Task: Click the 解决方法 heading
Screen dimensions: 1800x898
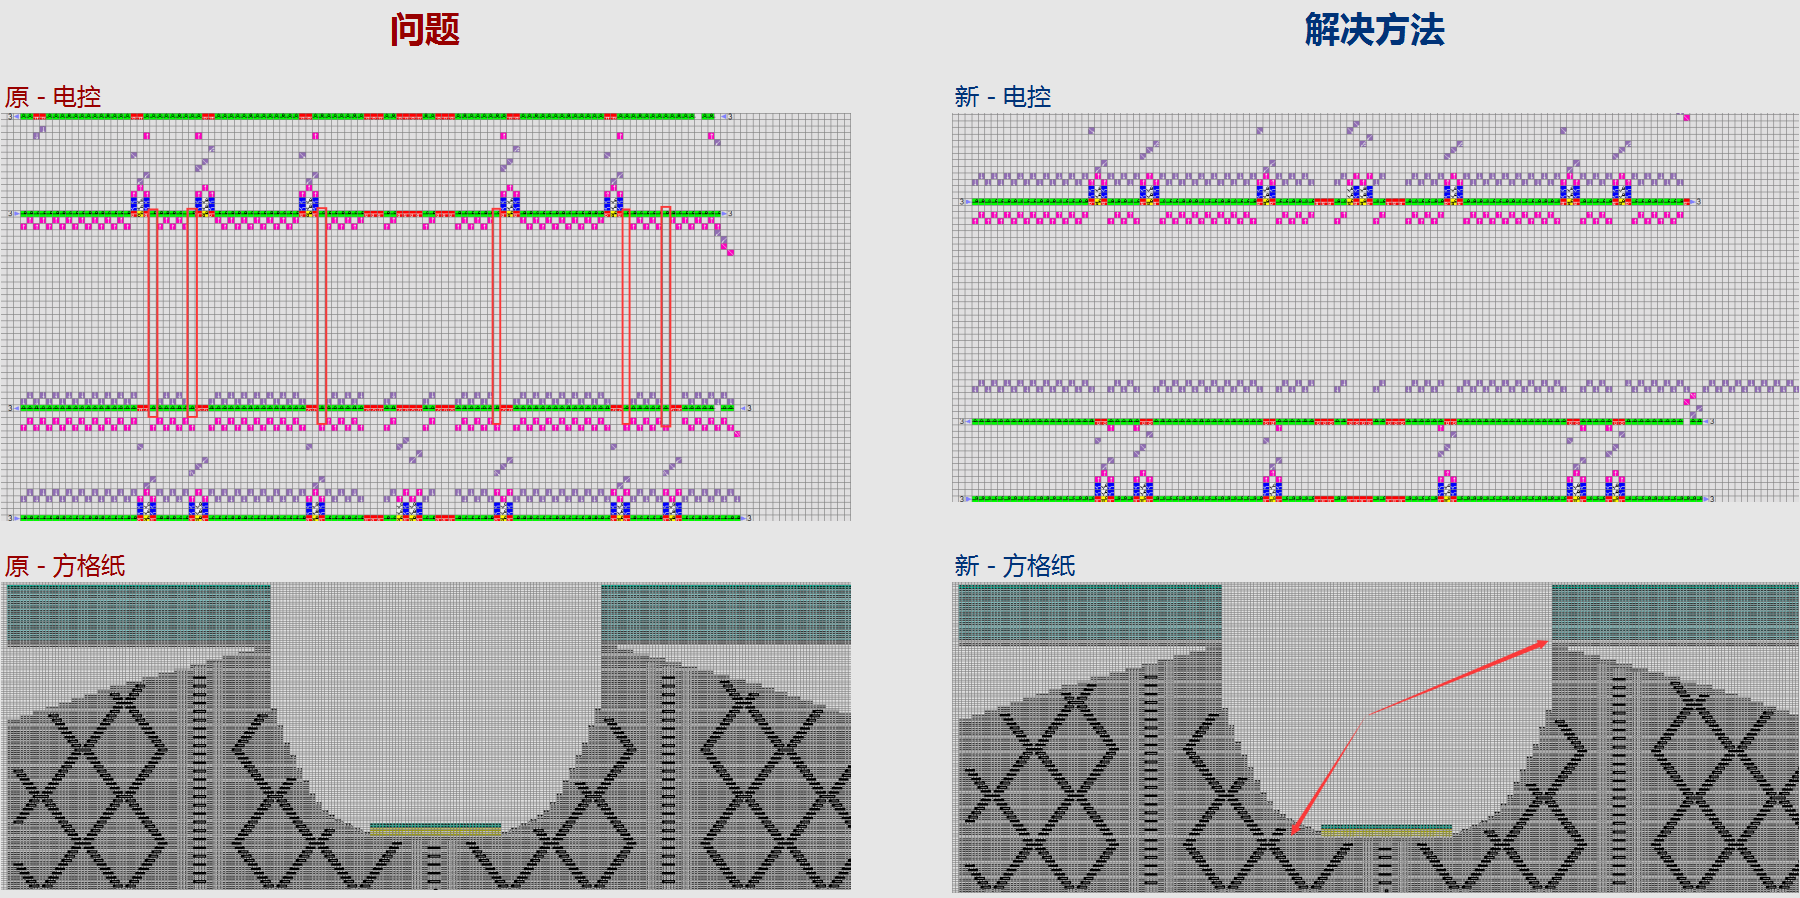Action: [1375, 30]
